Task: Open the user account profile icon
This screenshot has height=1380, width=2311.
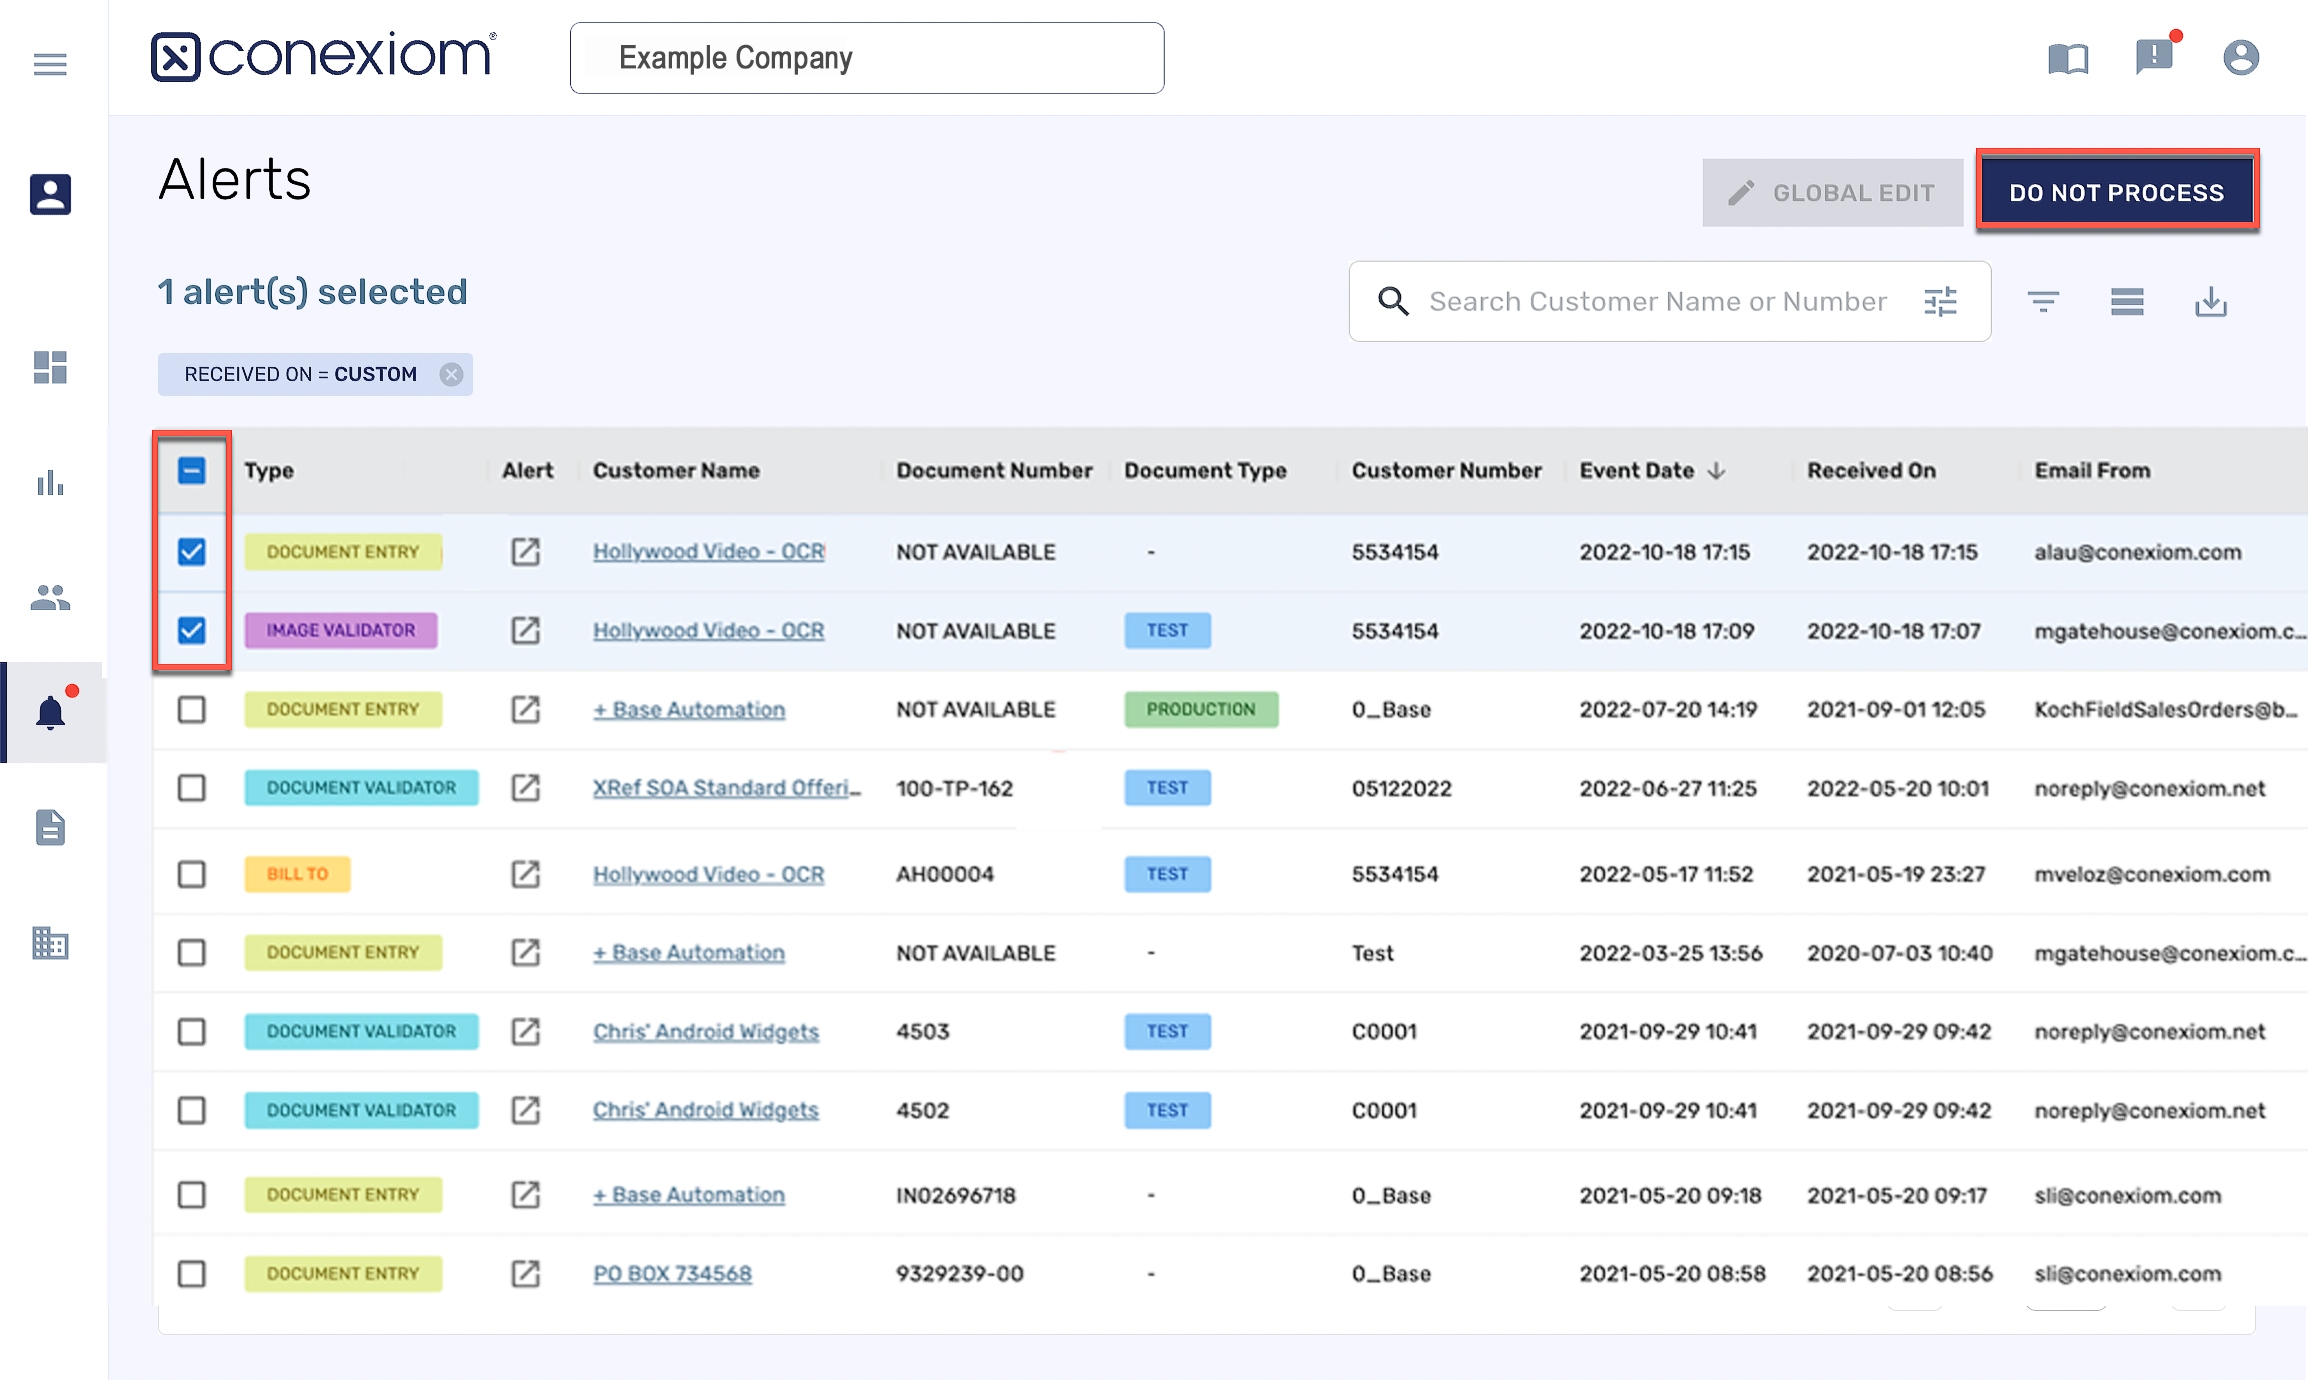Action: (x=2240, y=58)
